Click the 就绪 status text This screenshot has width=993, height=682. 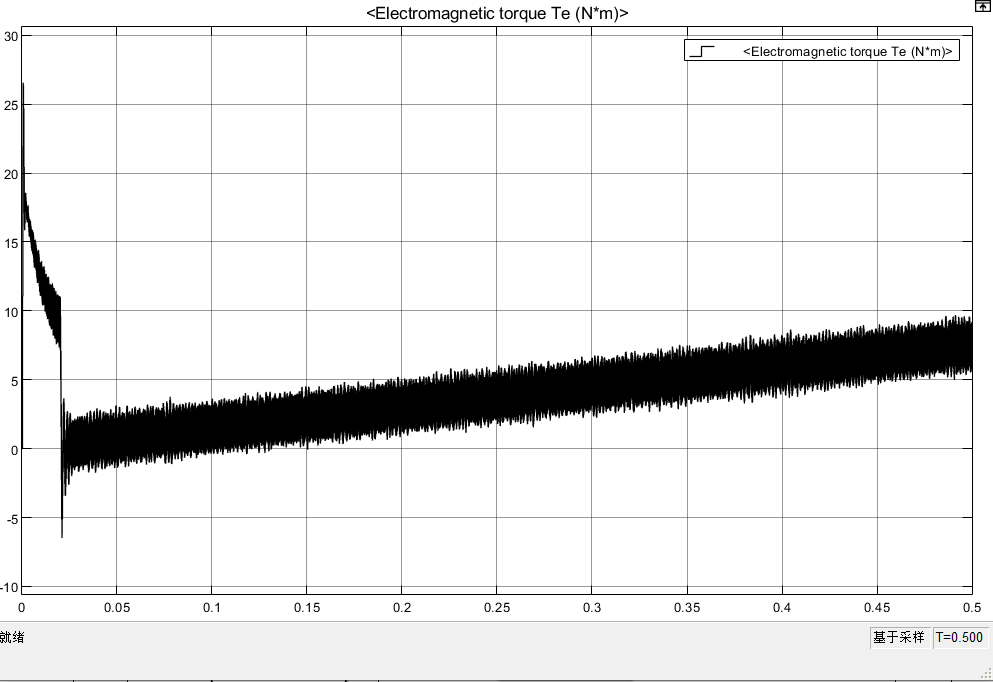coord(13,637)
